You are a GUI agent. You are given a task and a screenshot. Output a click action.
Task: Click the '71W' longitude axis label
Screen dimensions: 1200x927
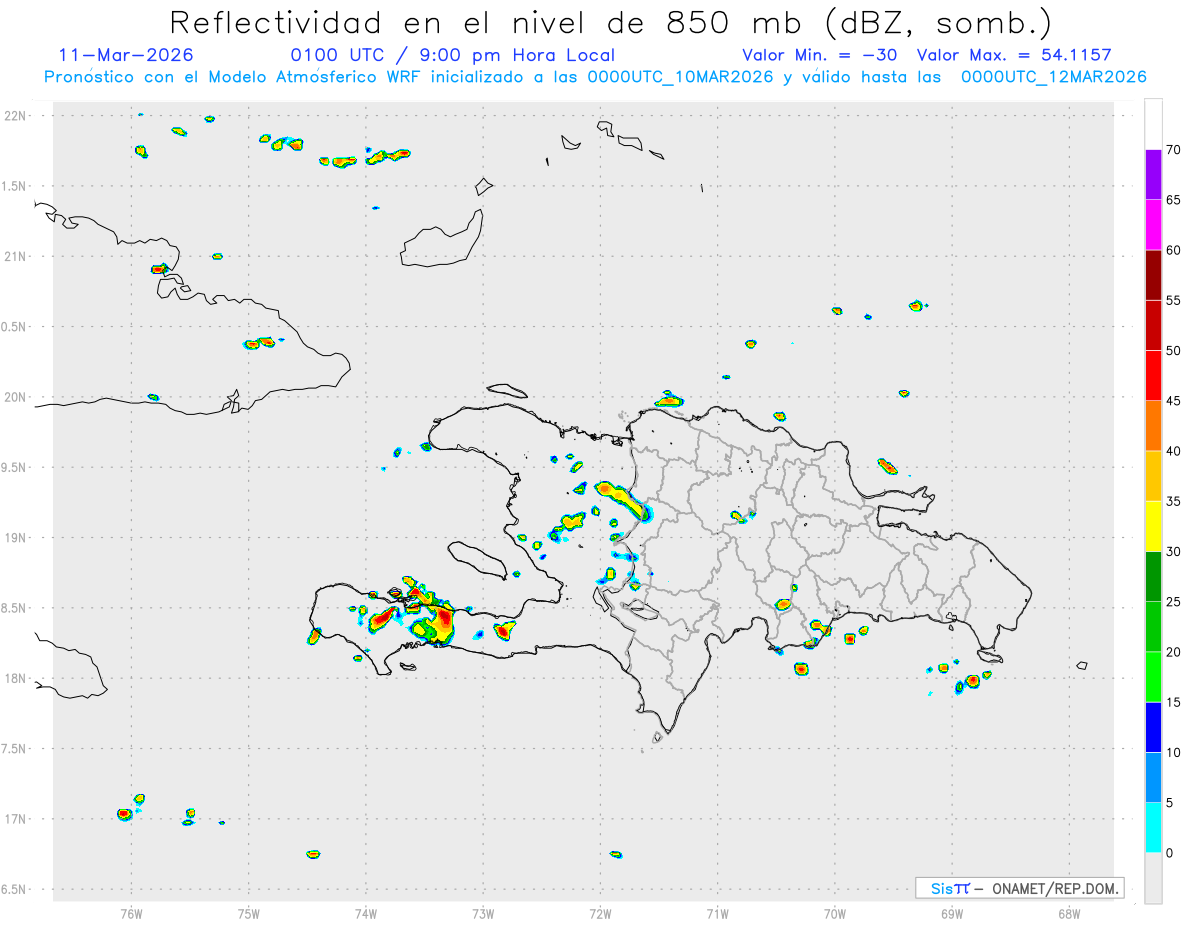(717, 914)
